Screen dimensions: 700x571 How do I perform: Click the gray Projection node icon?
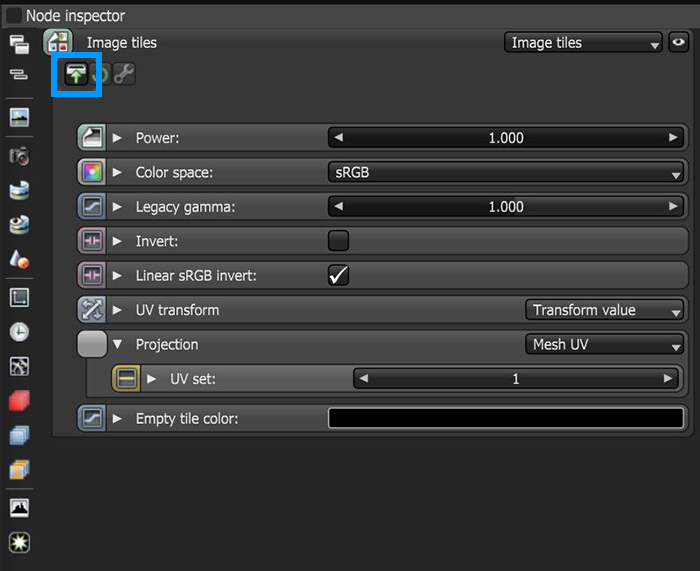tap(92, 344)
